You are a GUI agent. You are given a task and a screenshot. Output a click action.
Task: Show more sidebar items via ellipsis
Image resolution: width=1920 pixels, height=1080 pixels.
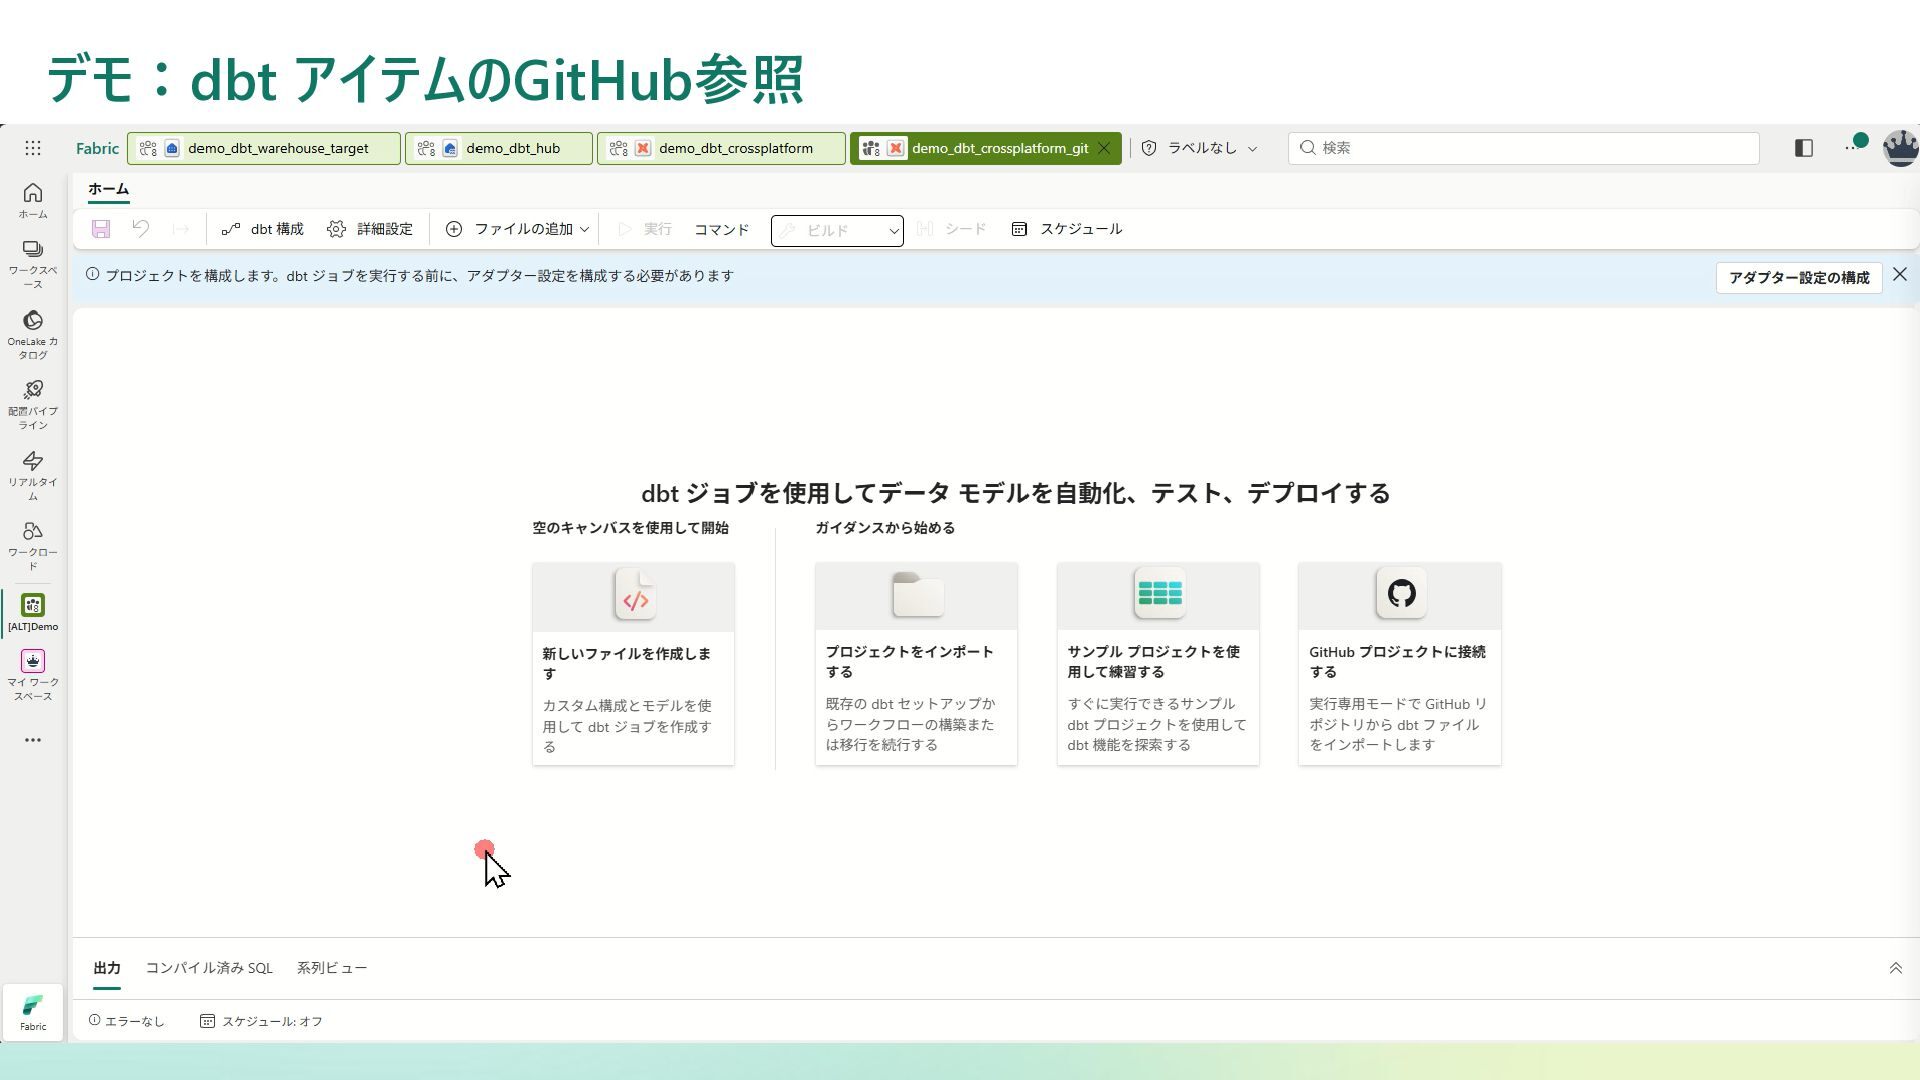tap(33, 740)
